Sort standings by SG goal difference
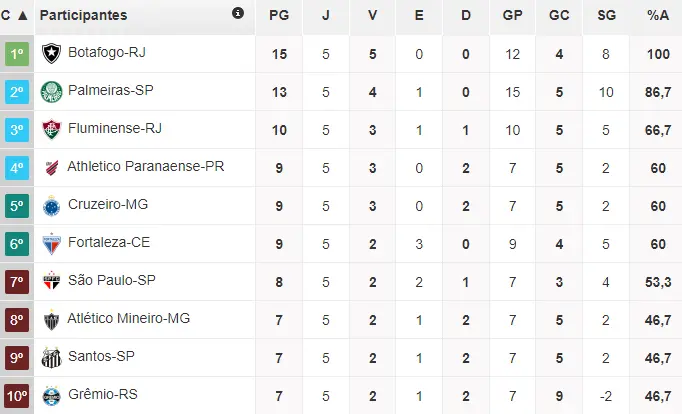682x414 pixels. click(x=606, y=16)
